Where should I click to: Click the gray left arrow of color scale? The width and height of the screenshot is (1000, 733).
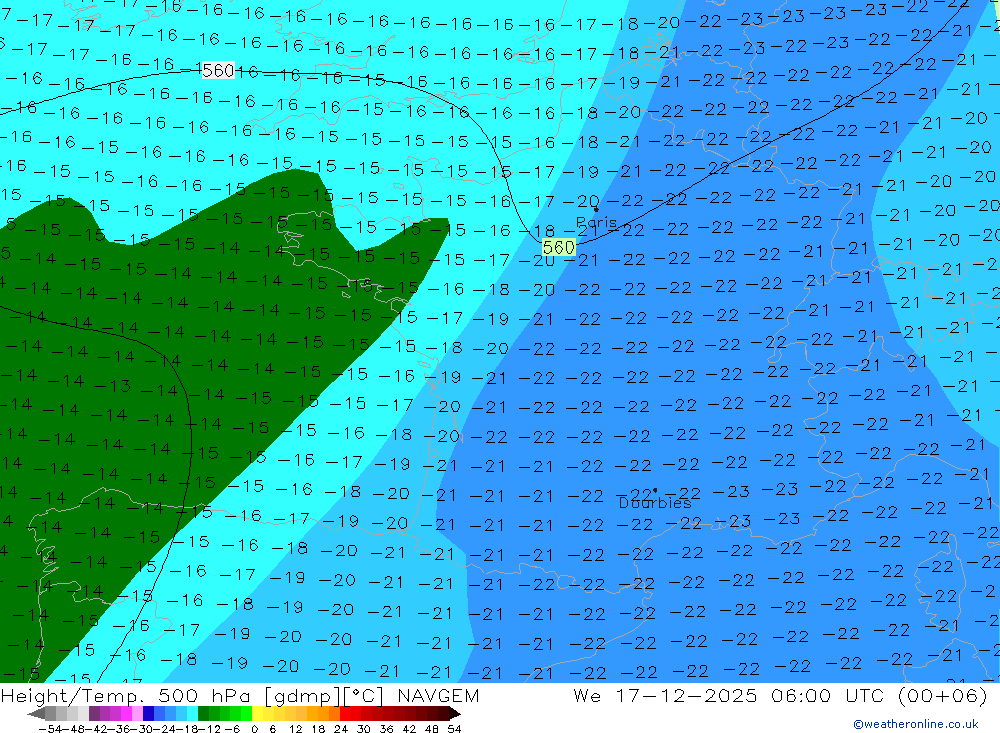click(36, 714)
